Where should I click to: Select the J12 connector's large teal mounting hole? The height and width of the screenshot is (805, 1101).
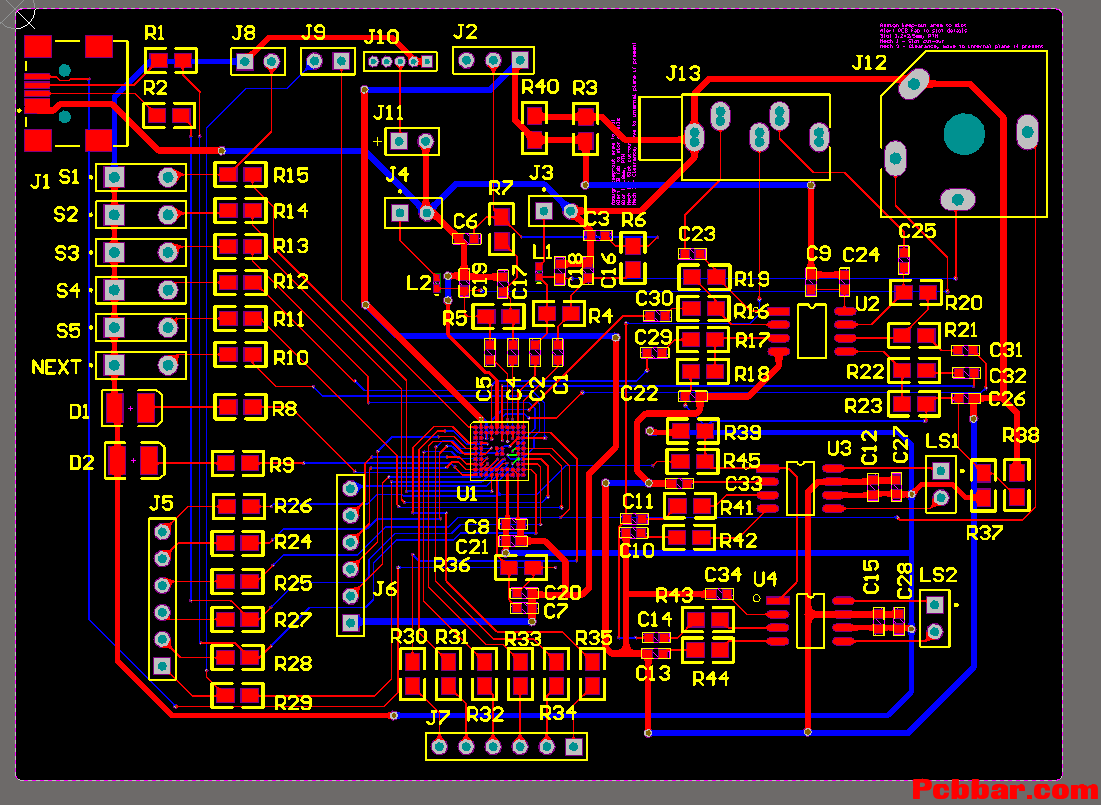tap(964, 135)
